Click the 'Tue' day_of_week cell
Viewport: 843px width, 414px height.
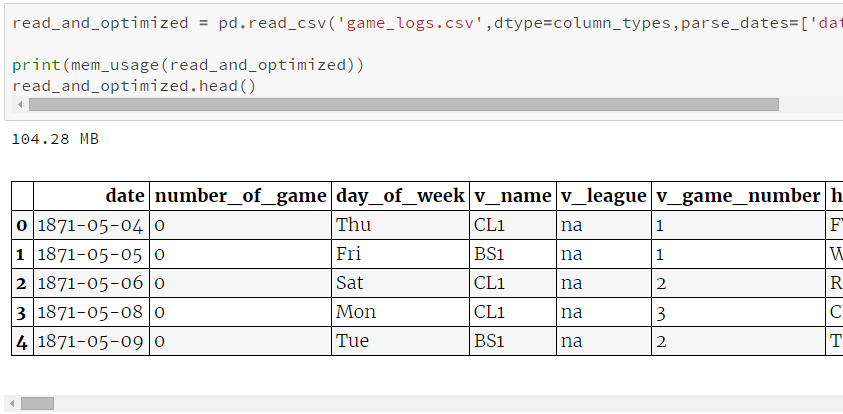[401, 341]
